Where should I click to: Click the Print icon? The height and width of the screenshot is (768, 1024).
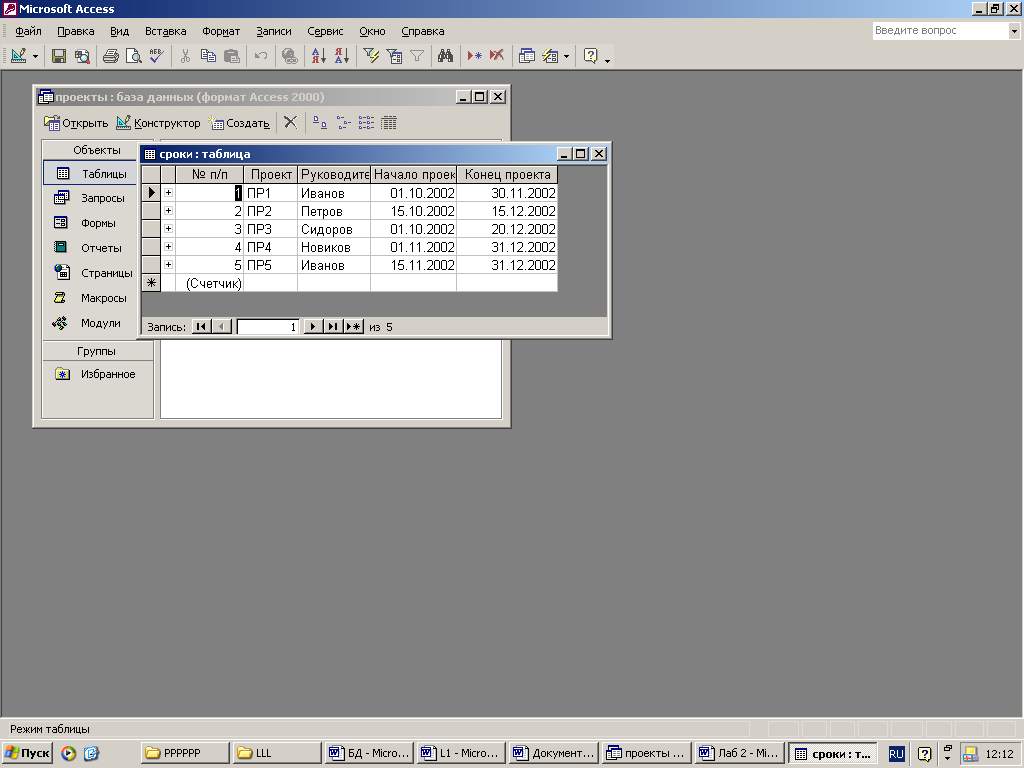[x=110, y=56]
